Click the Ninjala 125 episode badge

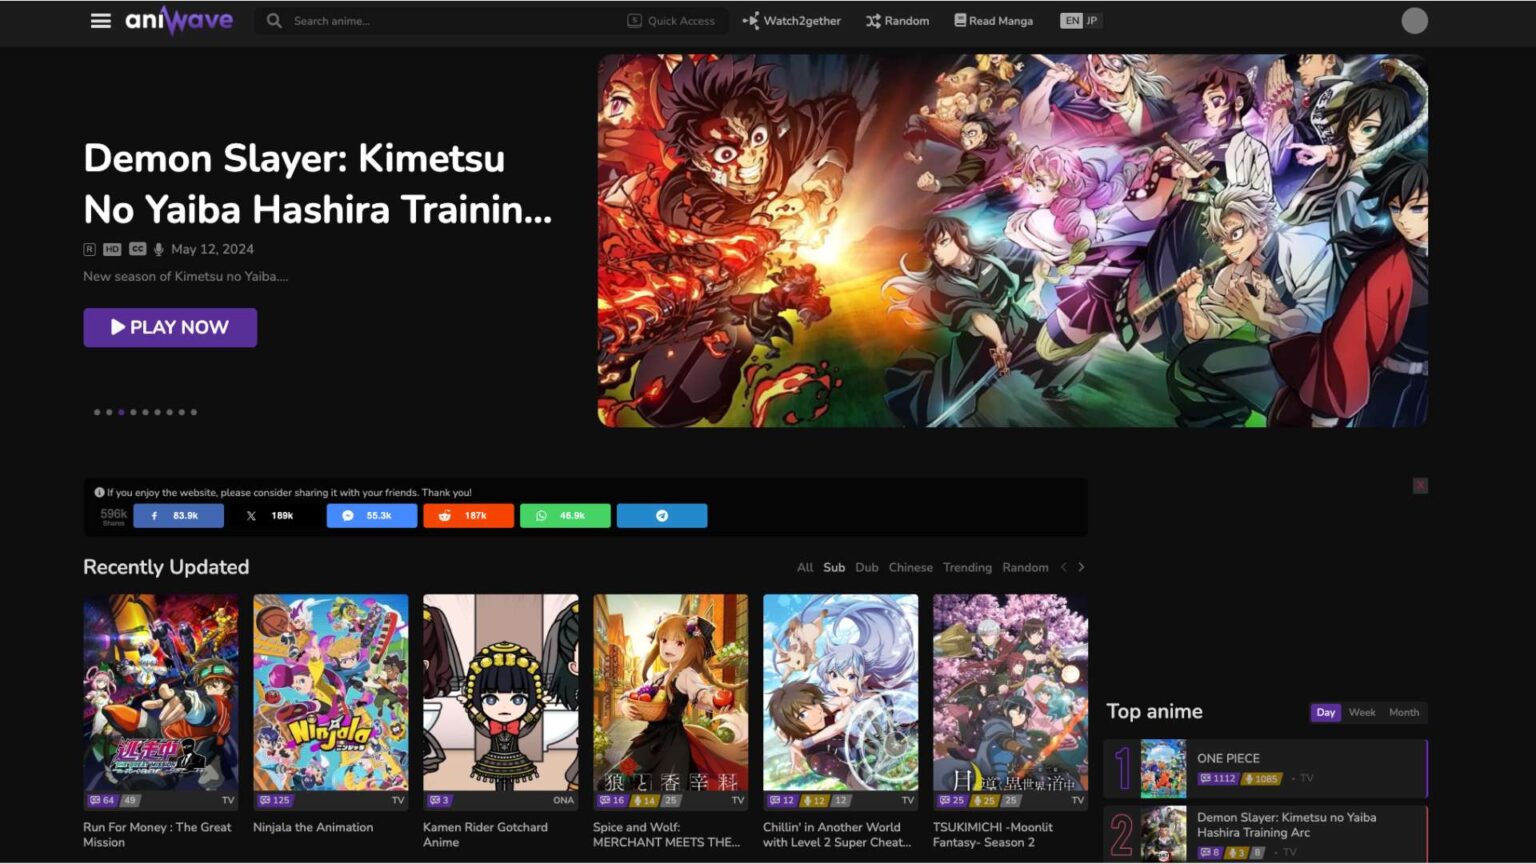click(274, 800)
